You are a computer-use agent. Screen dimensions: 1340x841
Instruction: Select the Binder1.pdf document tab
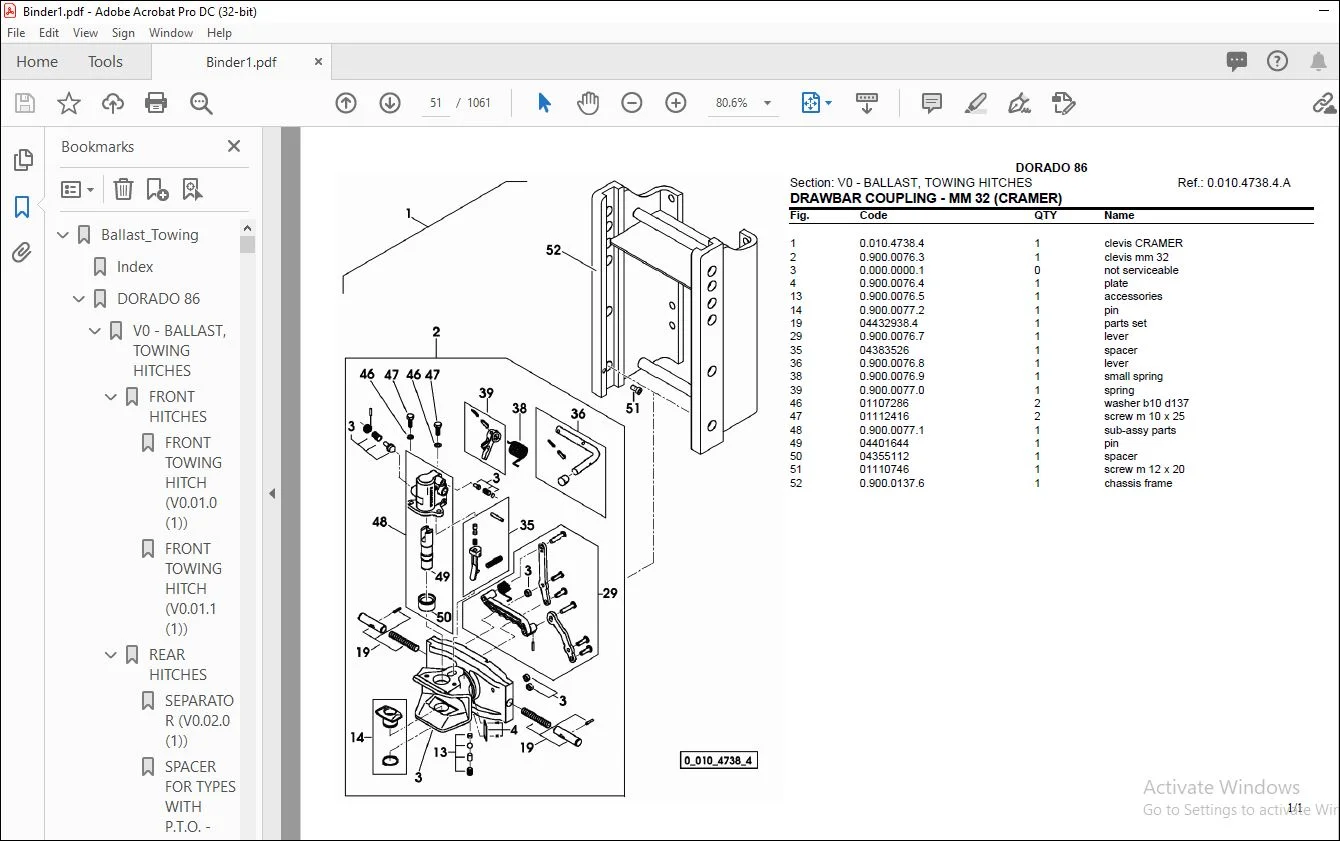coord(241,62)
